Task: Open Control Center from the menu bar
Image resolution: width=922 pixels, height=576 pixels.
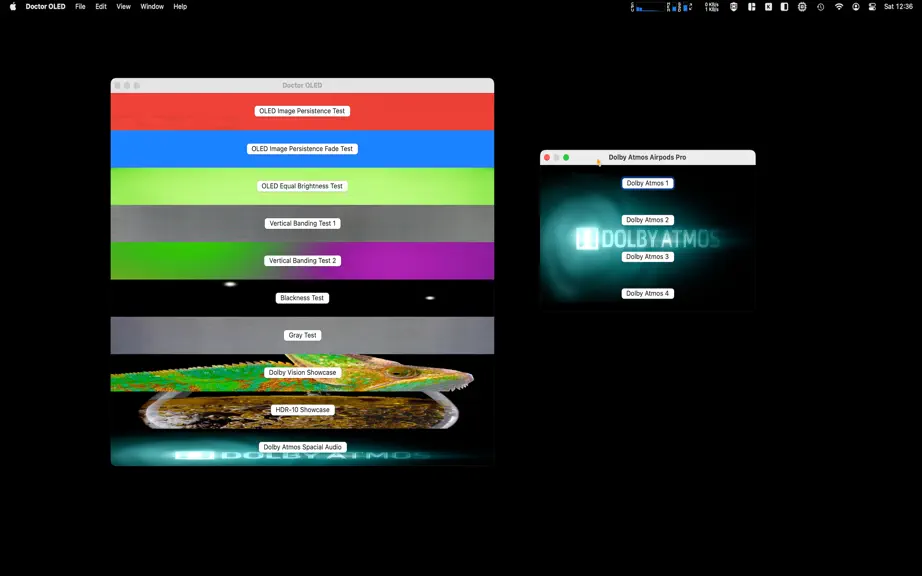Action: [872, 7]
